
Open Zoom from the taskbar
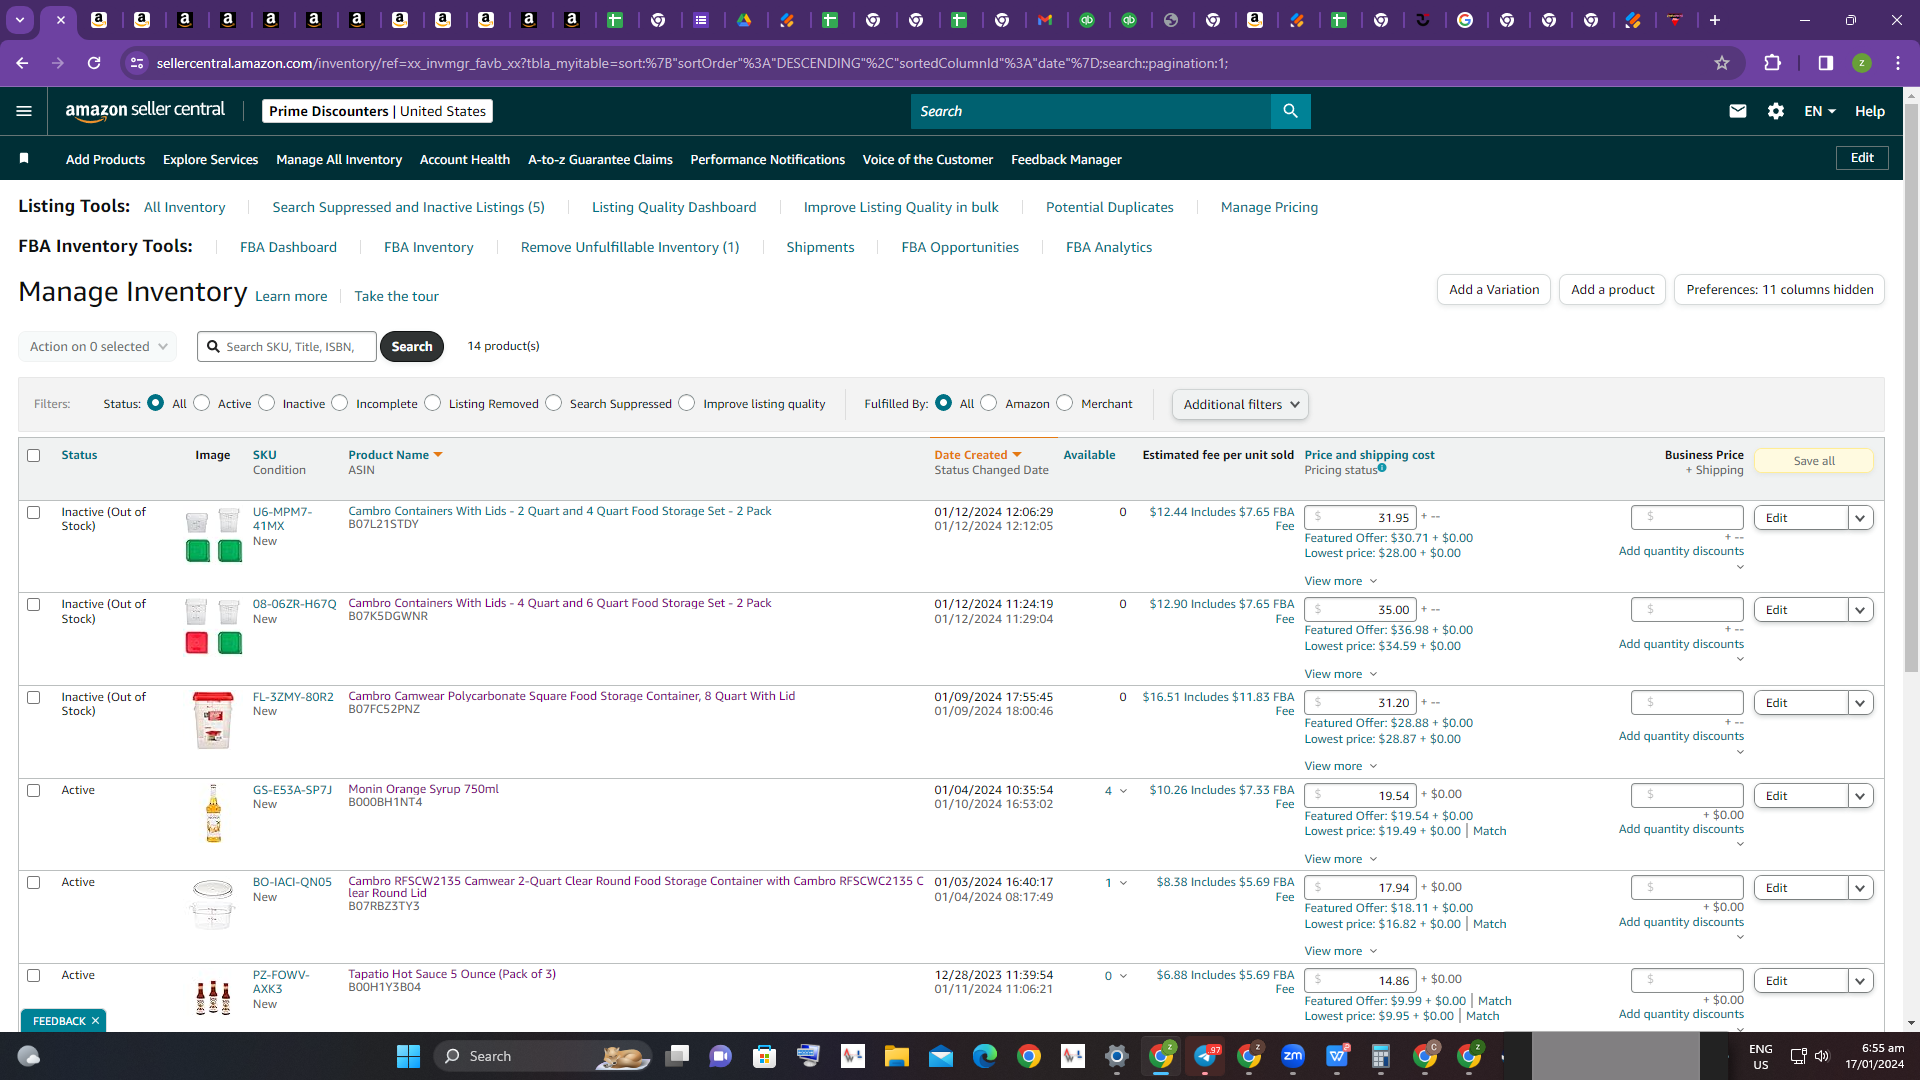pyautogui.click(x=1293, y=1056)
